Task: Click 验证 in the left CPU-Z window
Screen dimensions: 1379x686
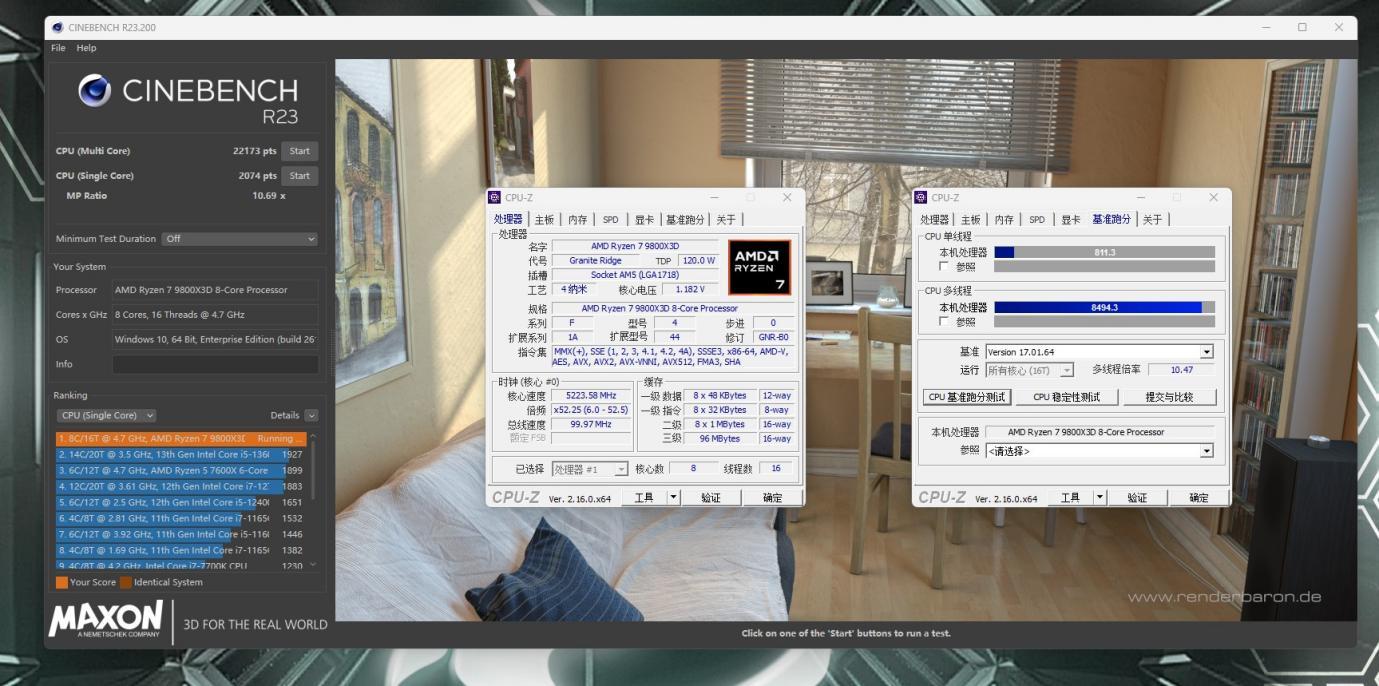Action: (x=710, y=497)
